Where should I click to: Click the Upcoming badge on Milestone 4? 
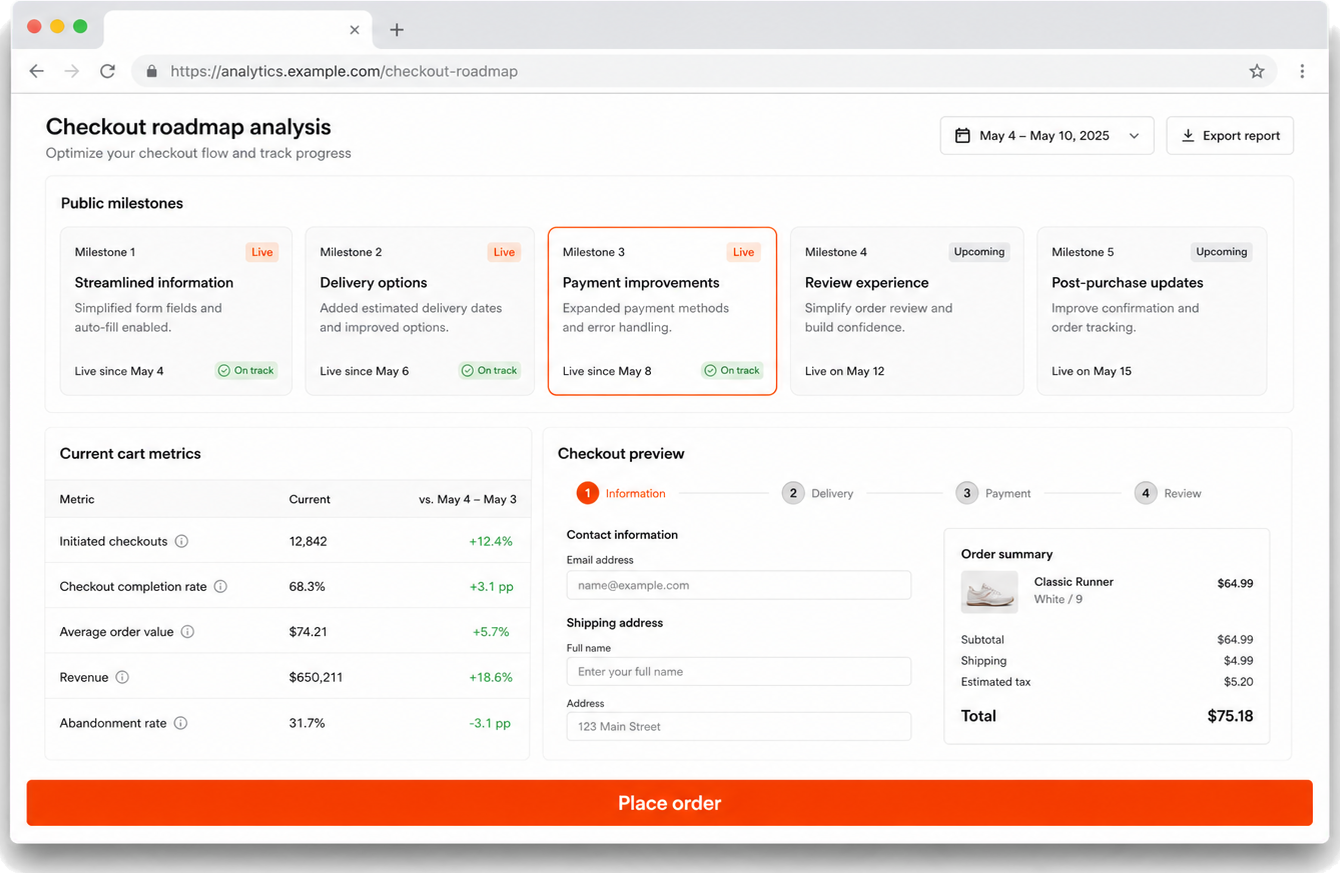(x=979, y=252)
